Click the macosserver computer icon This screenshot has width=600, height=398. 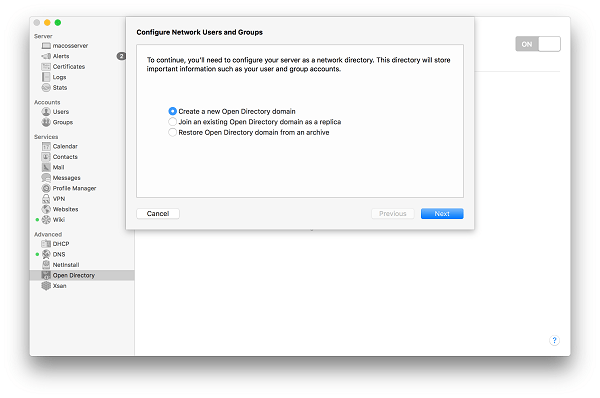tap(46, 46)
